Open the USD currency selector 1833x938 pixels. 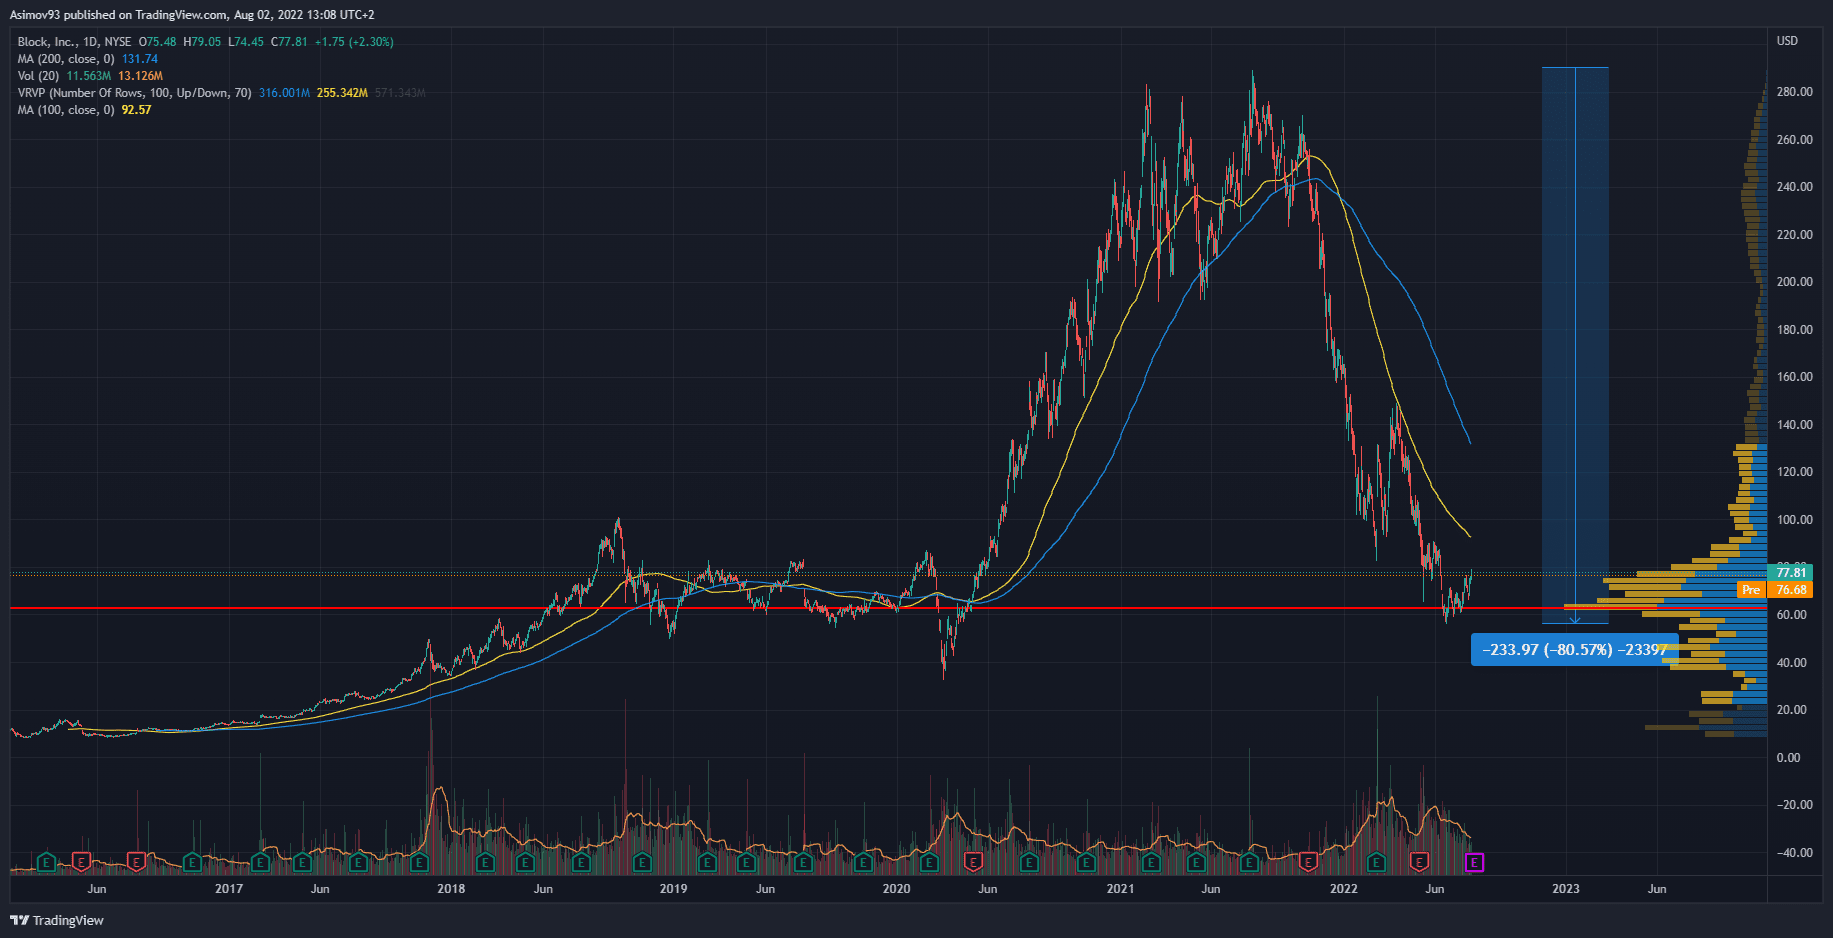click(x=1786, y=41)
